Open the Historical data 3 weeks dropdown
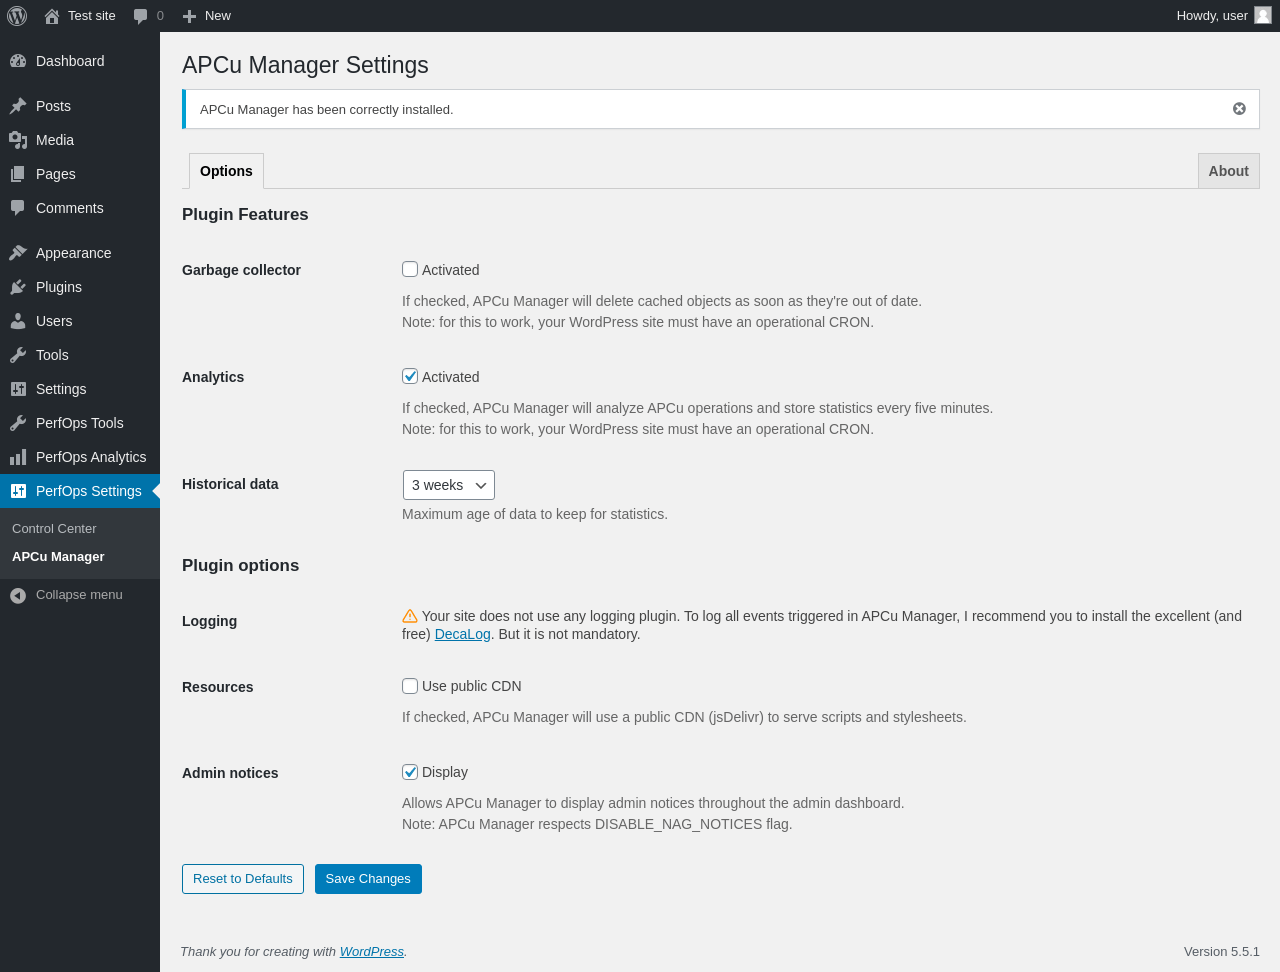 click(x=449, y=485)
